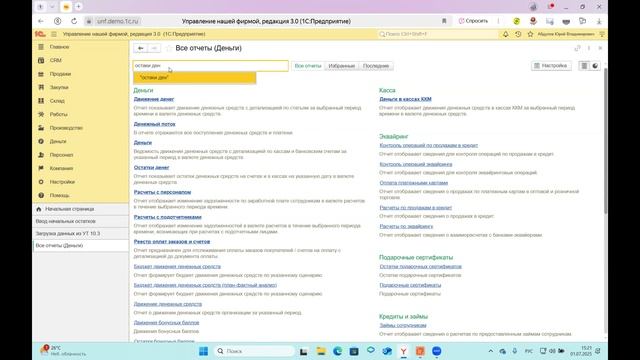Click the 1C logo icon

(x=40, y=34)
